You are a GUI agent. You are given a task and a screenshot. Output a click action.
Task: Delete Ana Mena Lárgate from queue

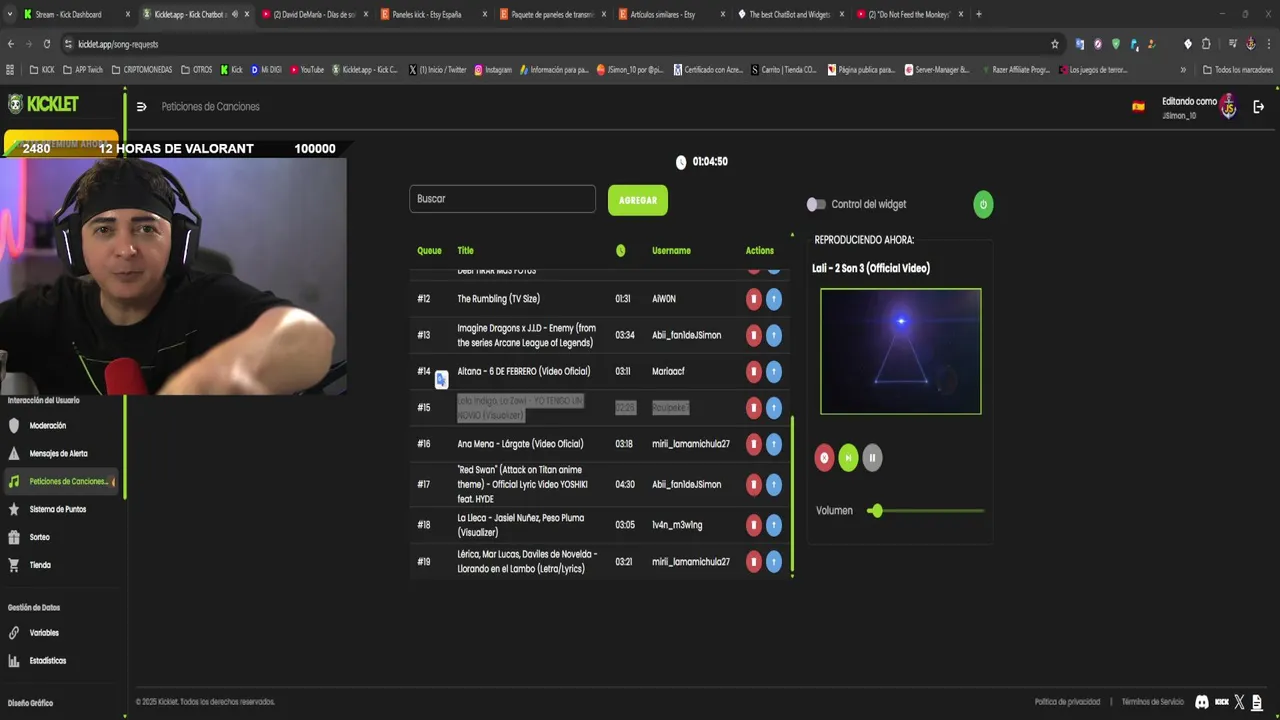point(754,444)
